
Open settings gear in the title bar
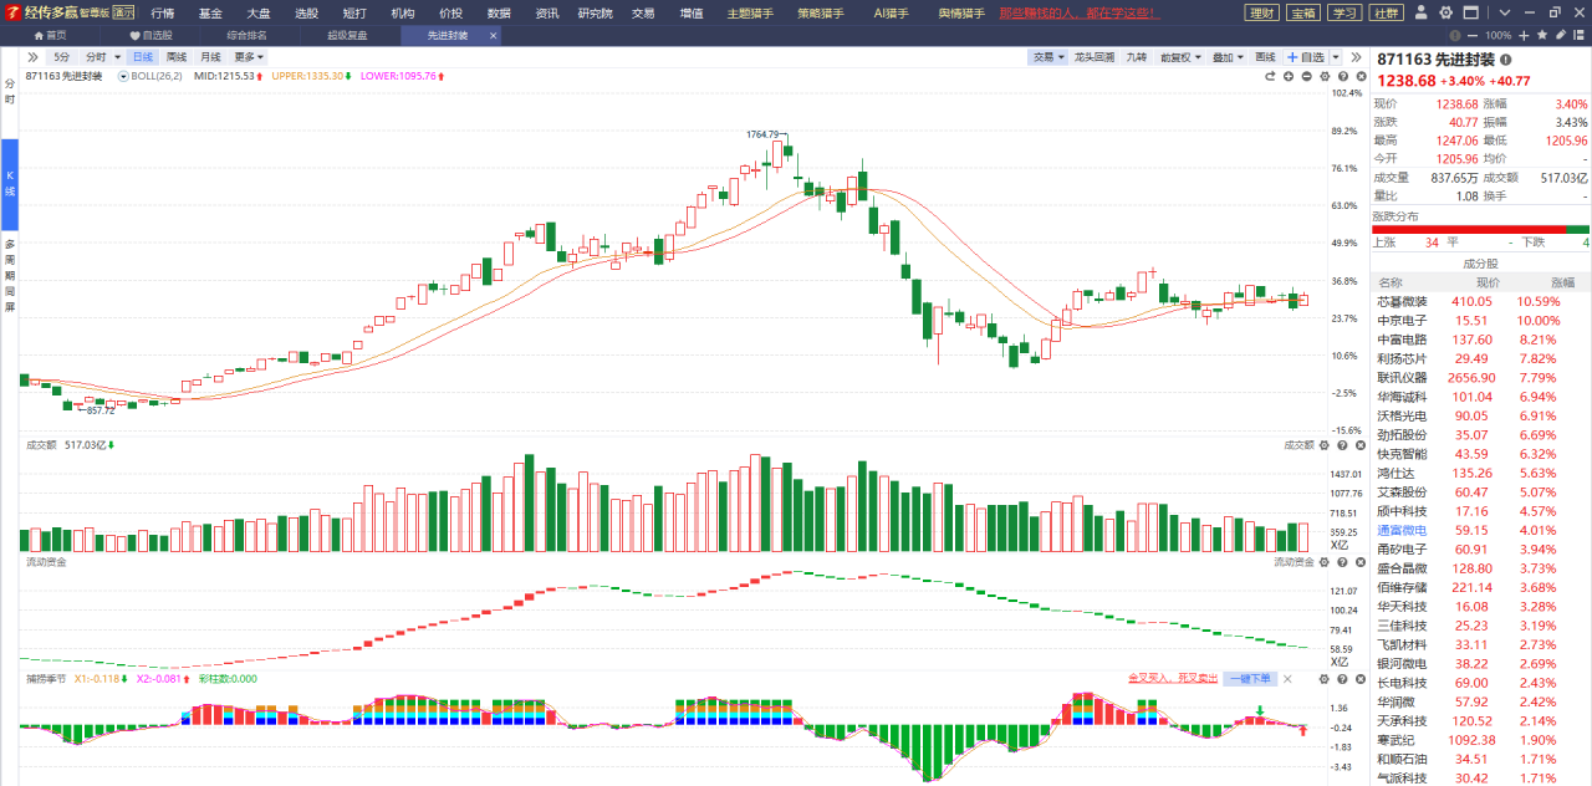pyautogui.click(x=1446, y=13)
